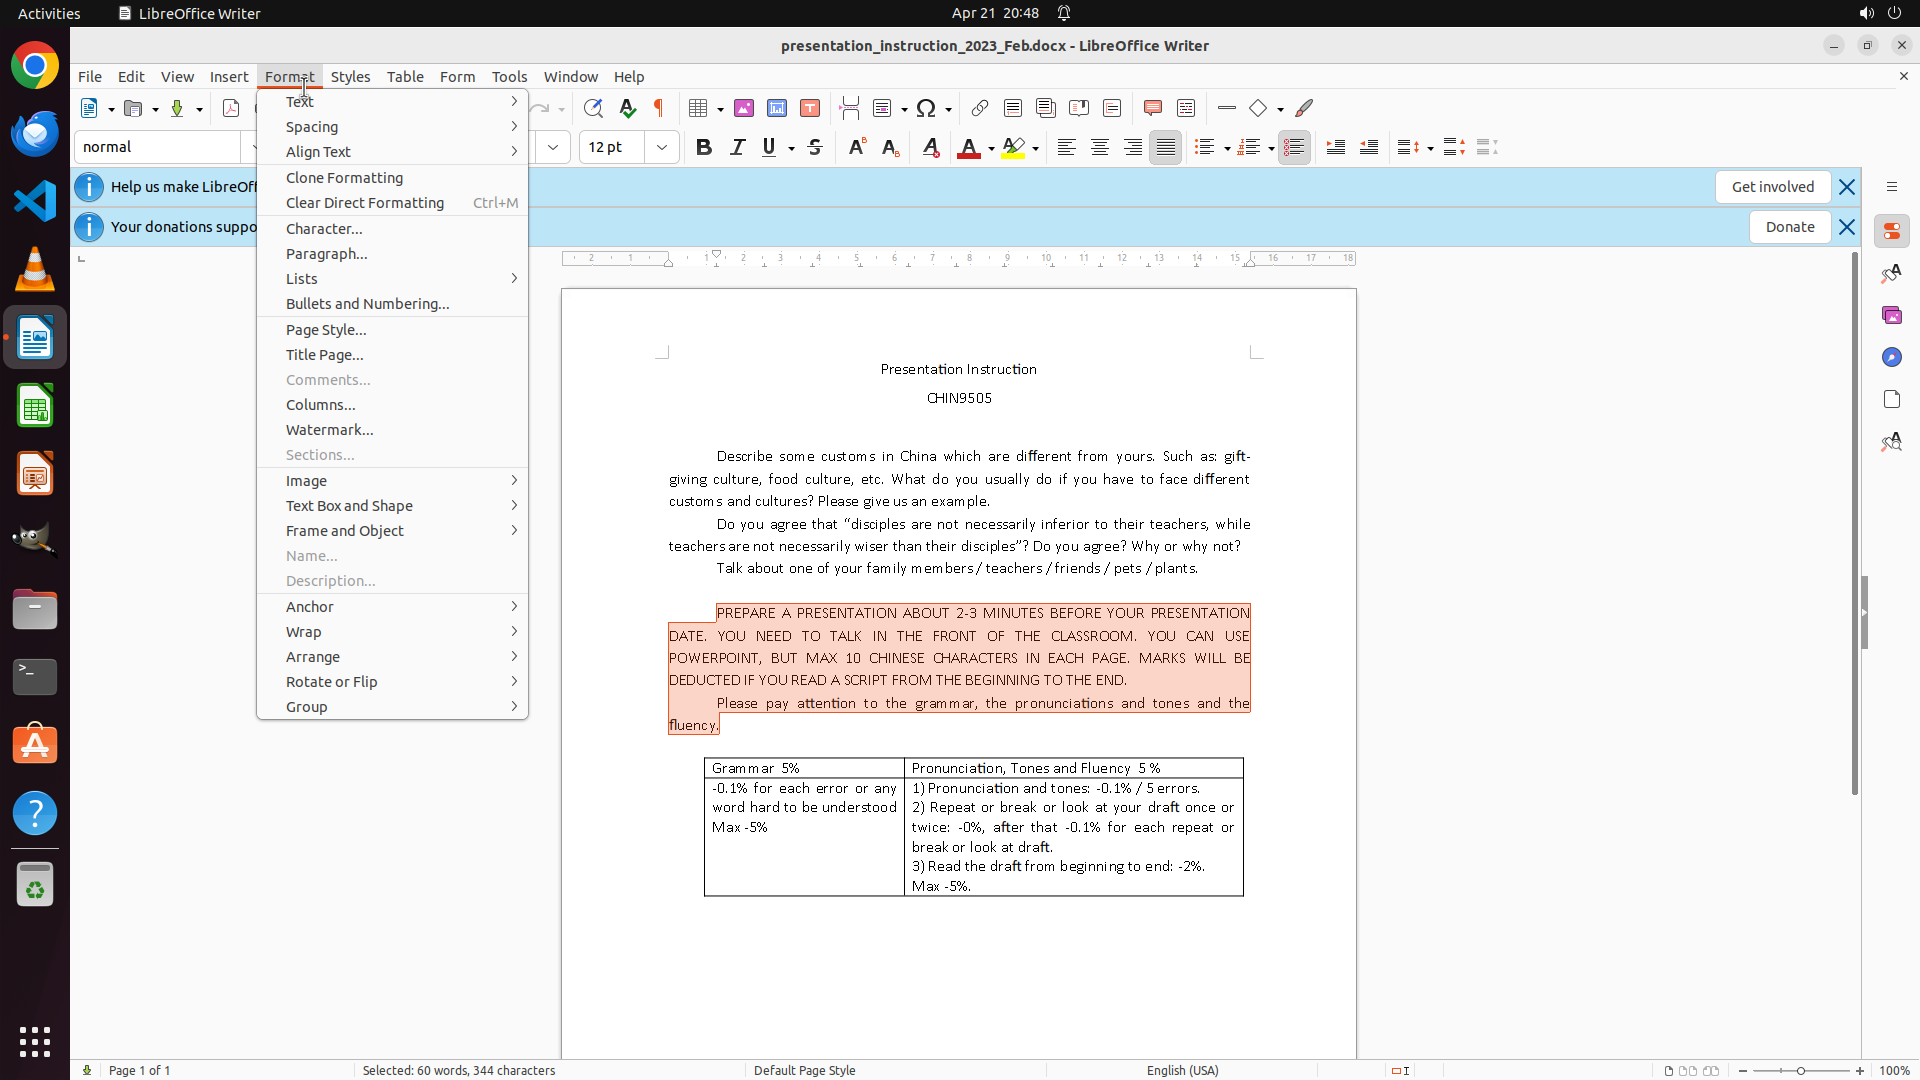Screen dimensions: 1920x1080
Task: Open the Styles menu
Action: pos(350,76)
